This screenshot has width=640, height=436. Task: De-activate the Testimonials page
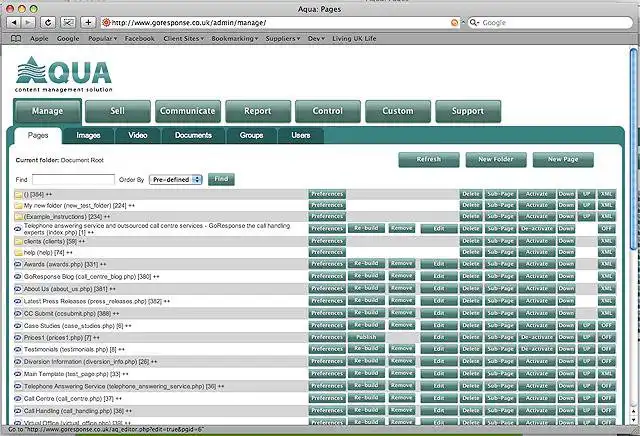[537, 349]
